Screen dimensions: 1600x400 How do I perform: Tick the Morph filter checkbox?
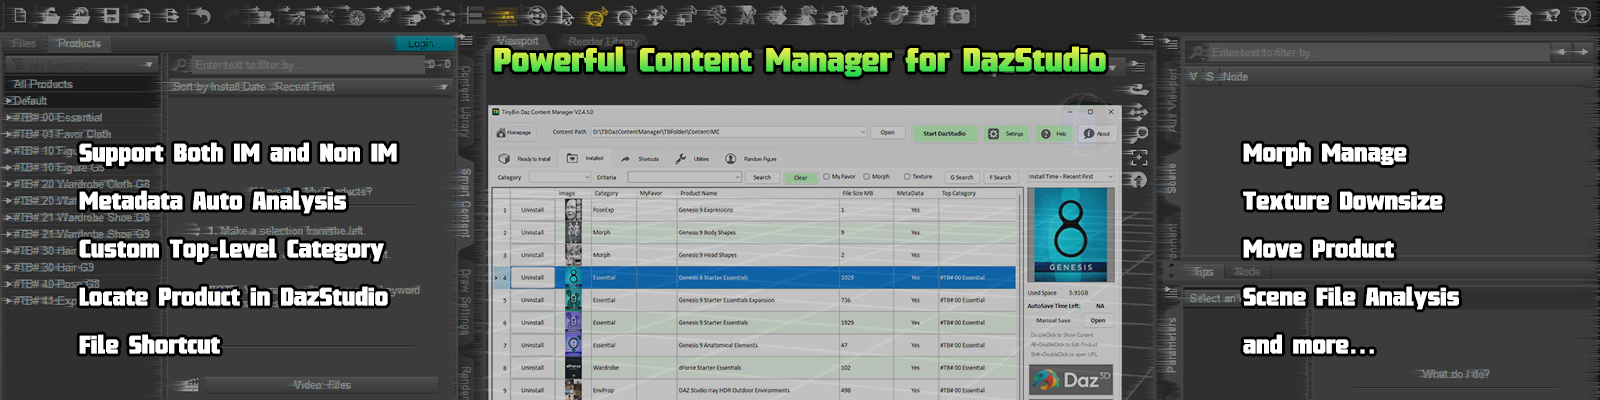point(867,177)
